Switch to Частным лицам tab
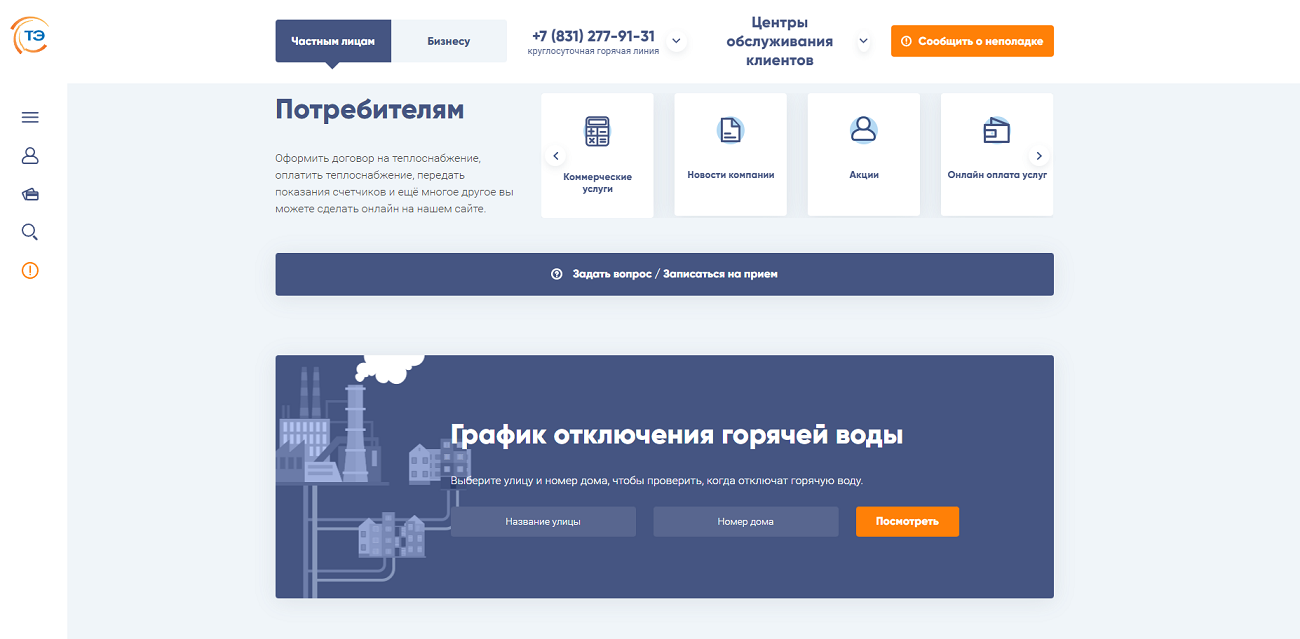 tap(333, 41)
